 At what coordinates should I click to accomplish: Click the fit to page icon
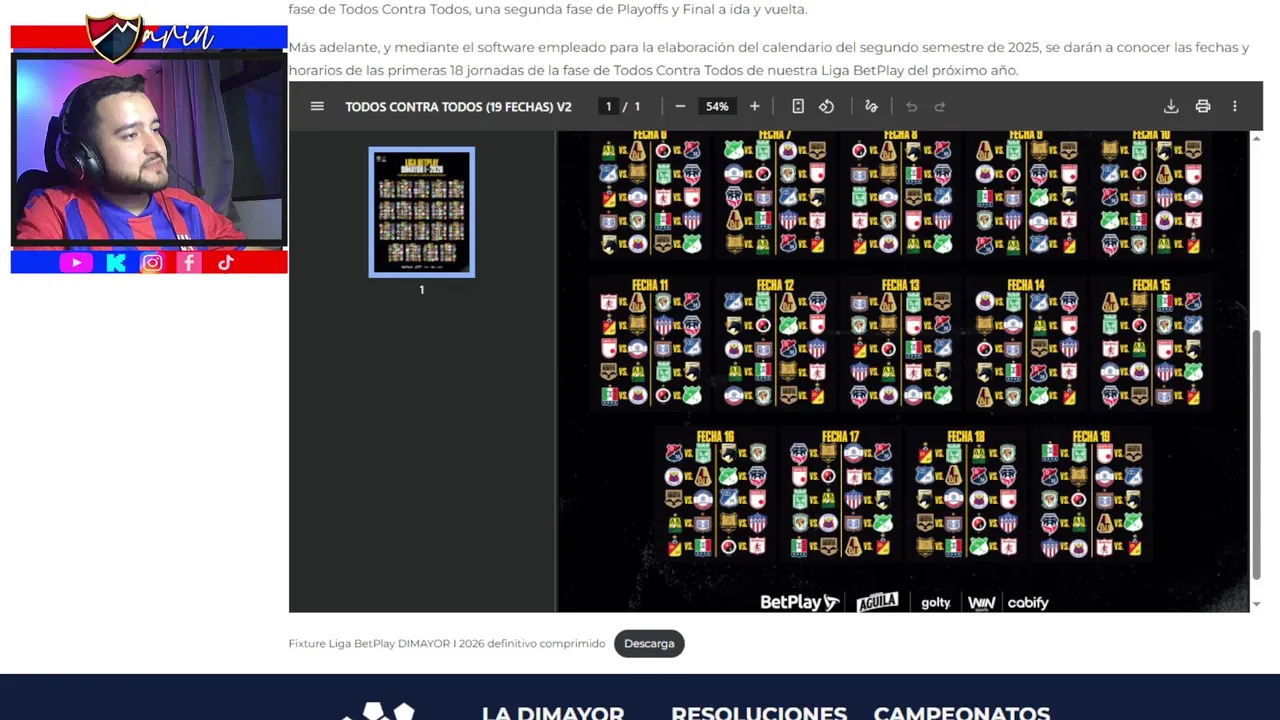tap(798, 106)
